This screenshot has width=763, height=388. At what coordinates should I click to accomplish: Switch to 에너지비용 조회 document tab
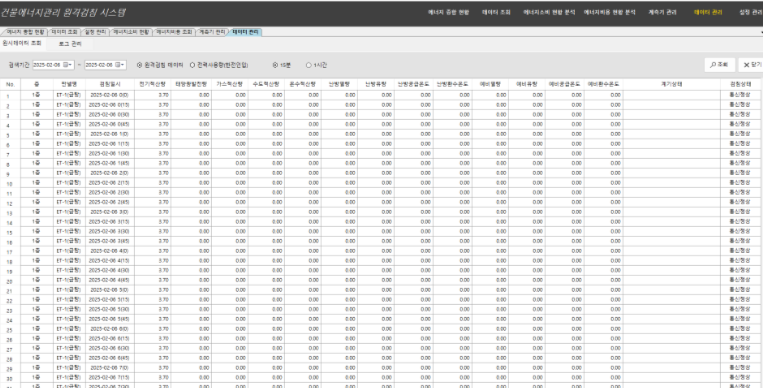pos(174,32)
